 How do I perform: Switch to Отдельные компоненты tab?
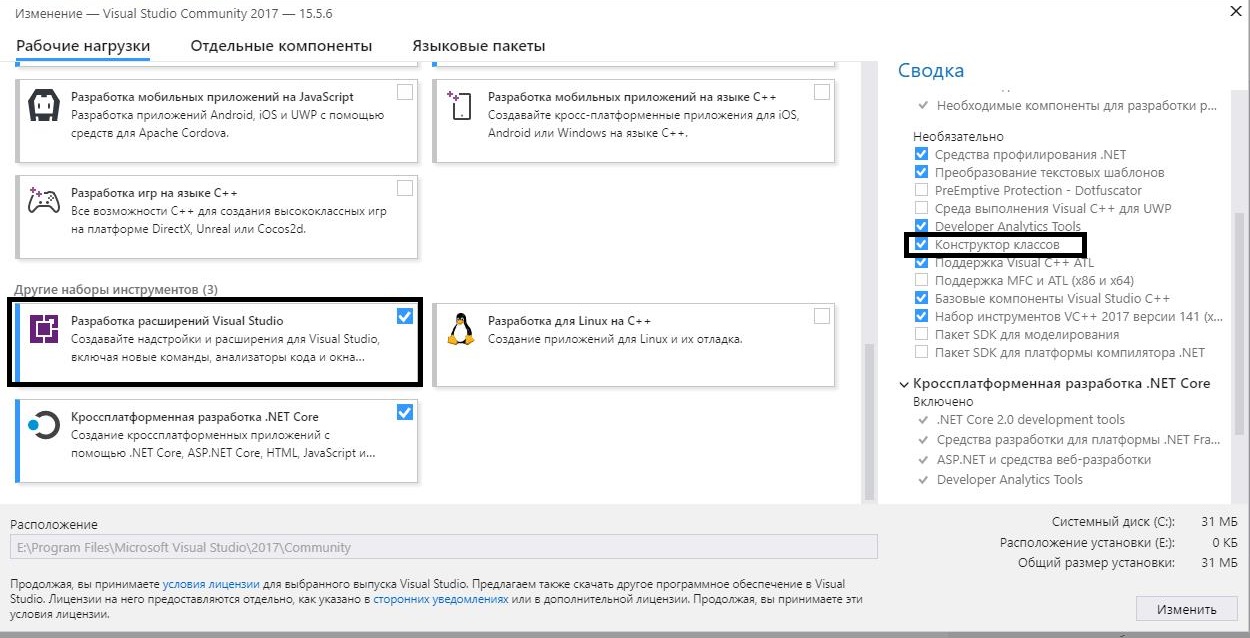[x=281, y=46]
